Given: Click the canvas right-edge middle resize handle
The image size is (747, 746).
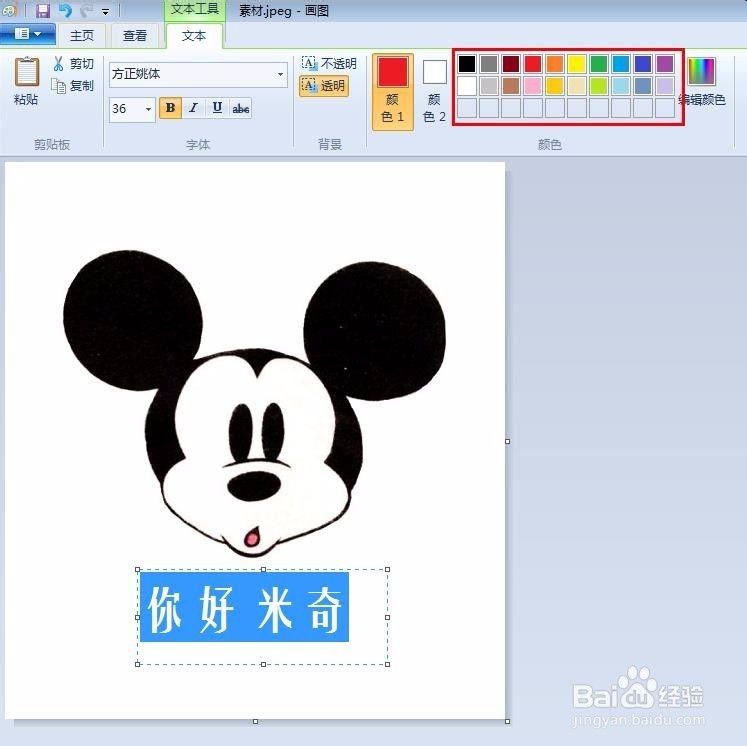Looking at the screenshot, I should [x=507, y=442].
